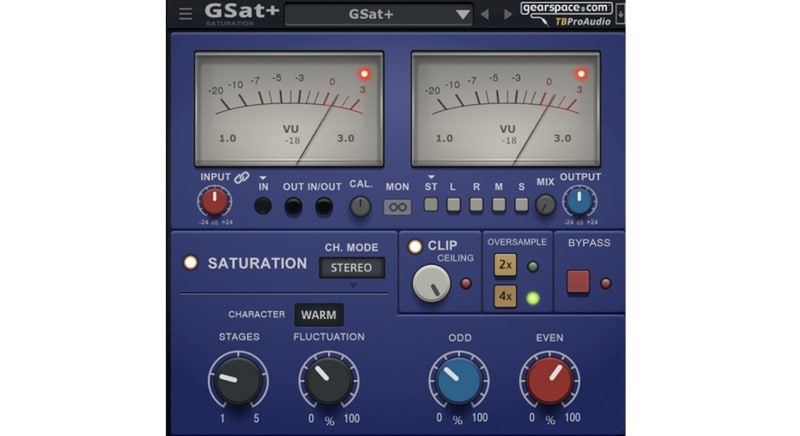Click the right VU clip LED

tap(581, 74)
